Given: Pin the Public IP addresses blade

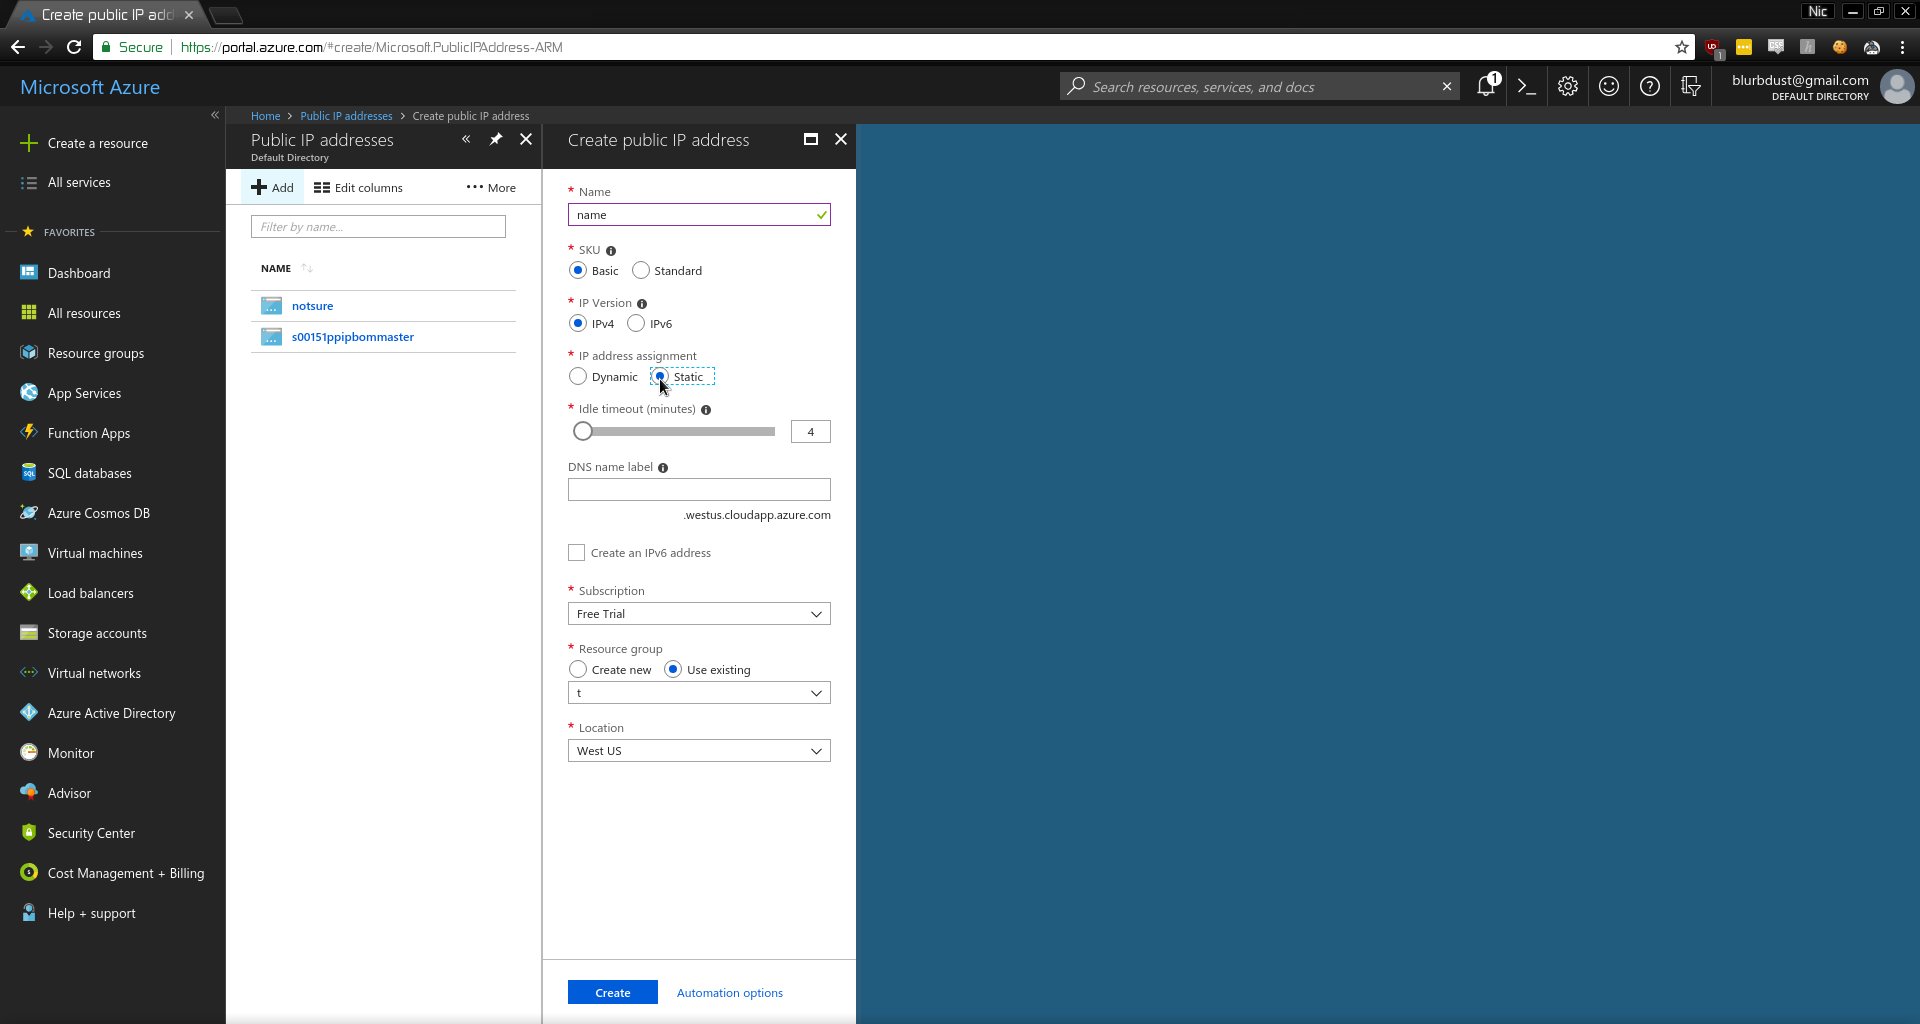Looking at the screenshot, I should pos(496,139).
